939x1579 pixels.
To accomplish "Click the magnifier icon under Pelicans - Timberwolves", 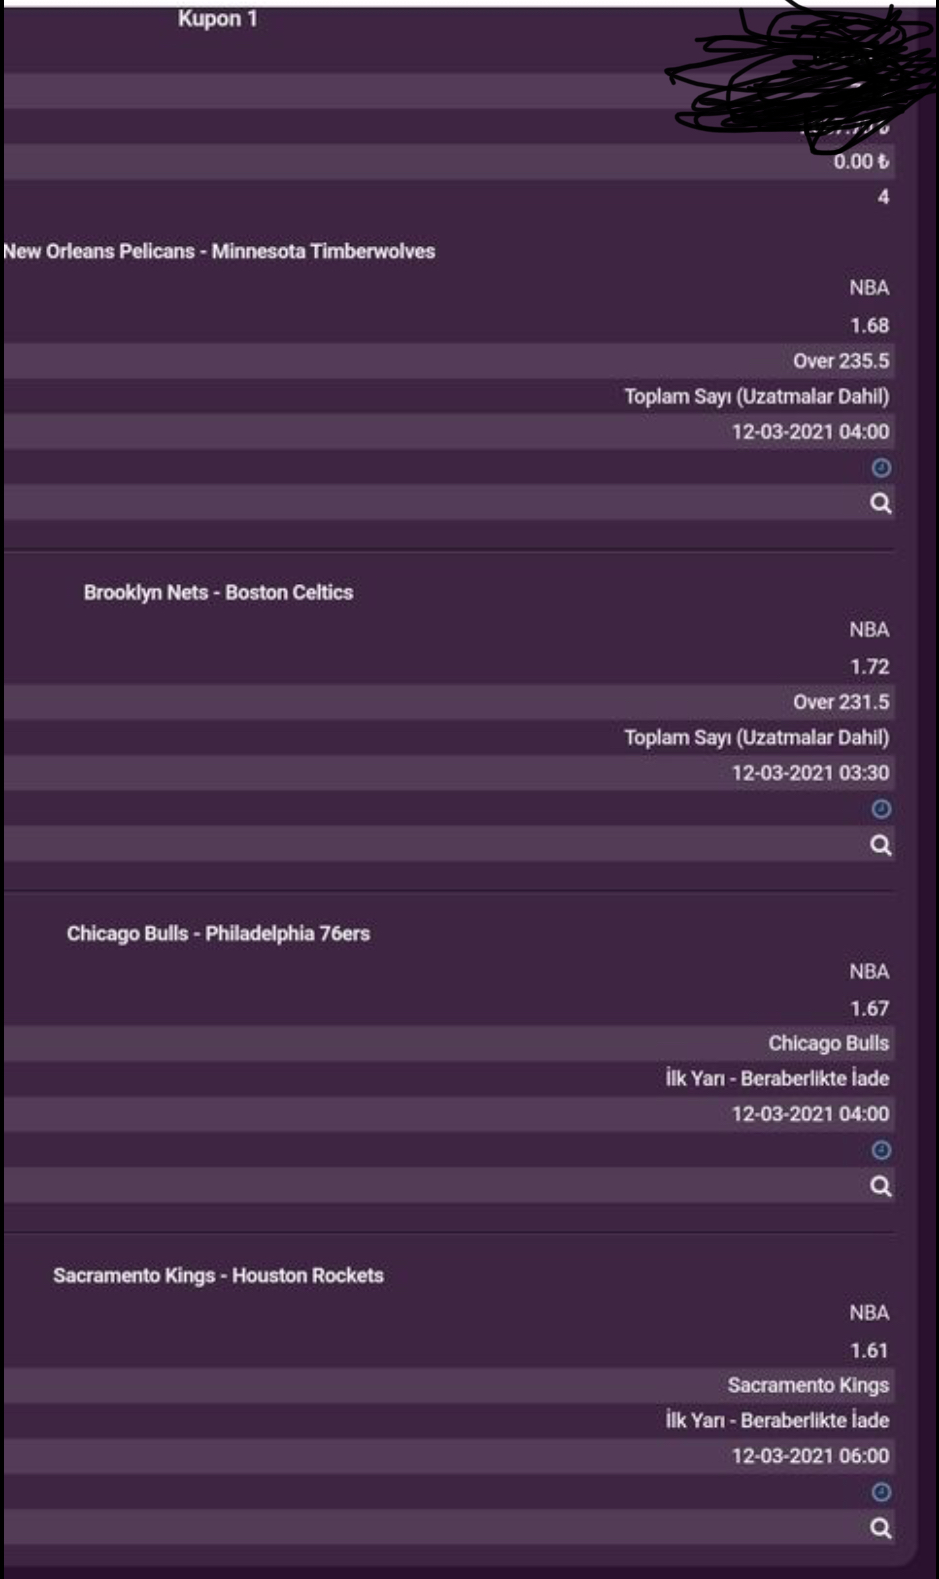I will coord(880,503).
